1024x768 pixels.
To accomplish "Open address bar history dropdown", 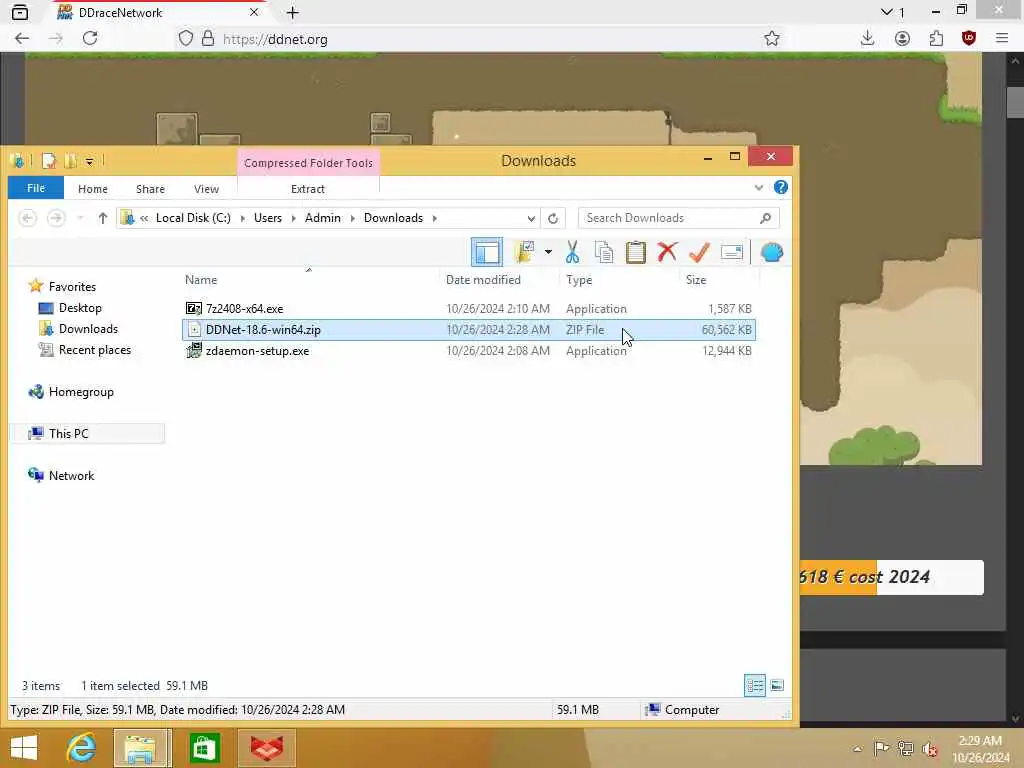I will [x=531, y=218].
